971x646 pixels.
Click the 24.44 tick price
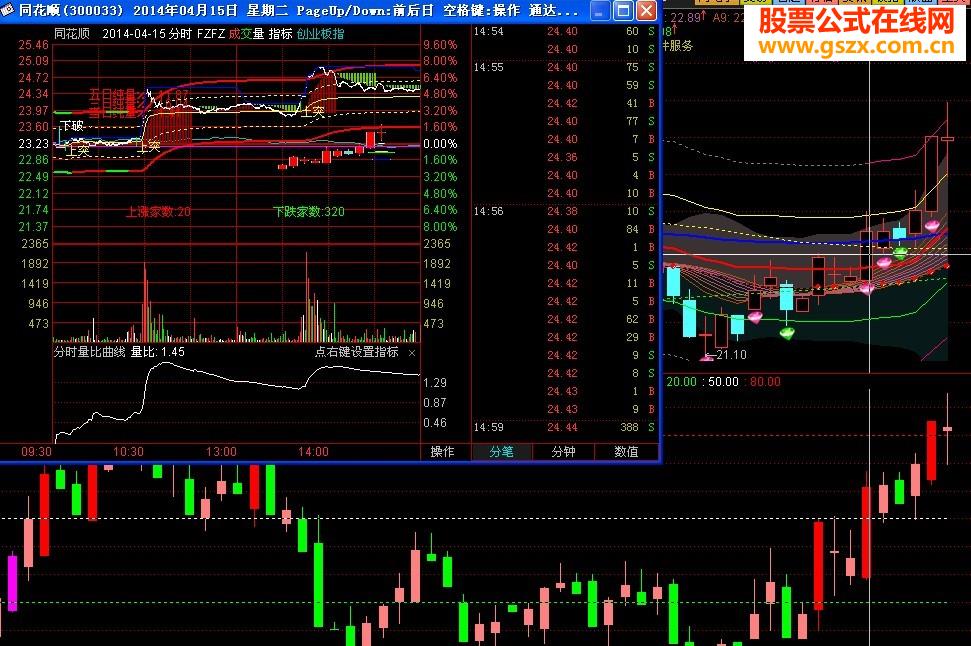tap(562, 427)
